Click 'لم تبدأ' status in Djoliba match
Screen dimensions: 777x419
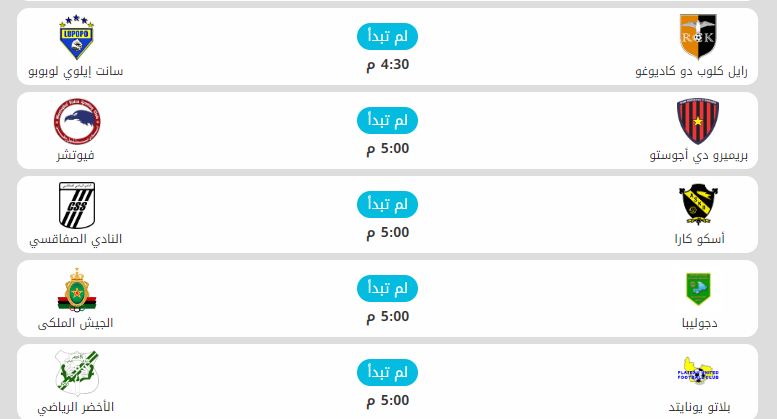coord(387,288)
